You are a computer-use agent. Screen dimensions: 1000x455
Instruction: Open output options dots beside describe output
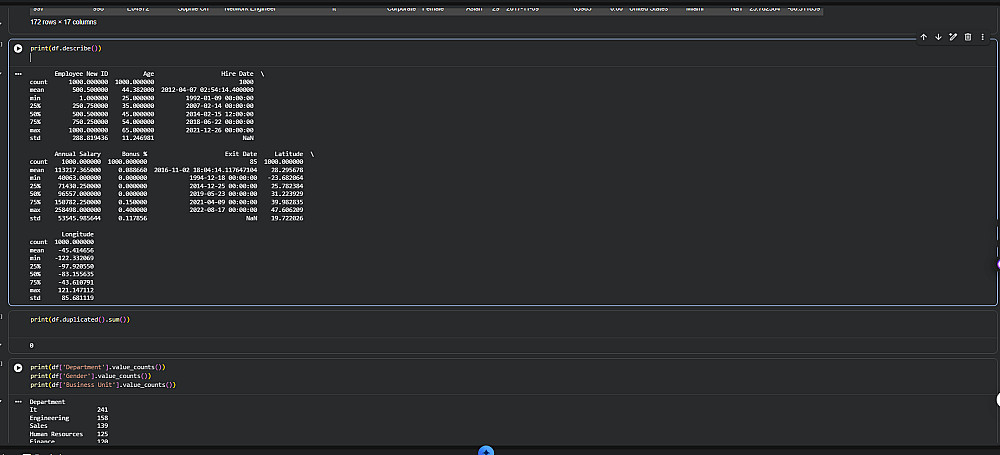18,74
